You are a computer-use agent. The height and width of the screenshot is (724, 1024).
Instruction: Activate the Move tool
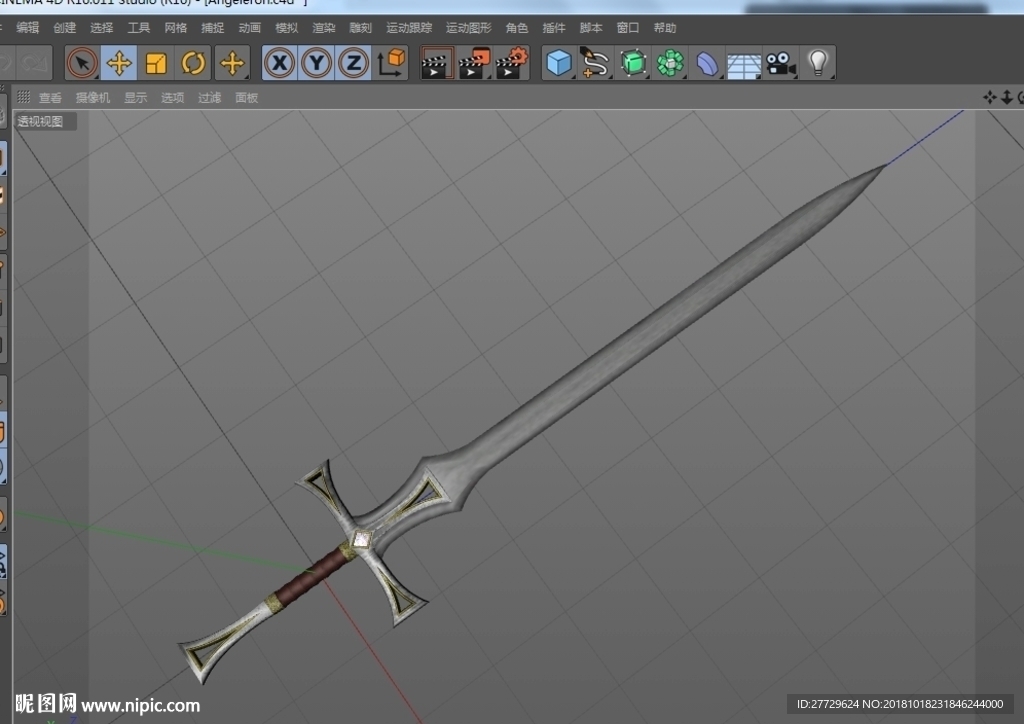[x=119, y=63]
